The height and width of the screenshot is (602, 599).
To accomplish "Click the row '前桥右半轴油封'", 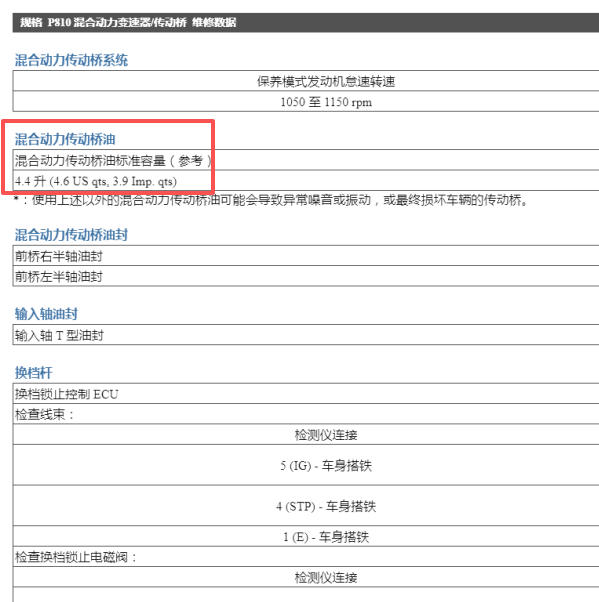I will (x=306, y=256).
